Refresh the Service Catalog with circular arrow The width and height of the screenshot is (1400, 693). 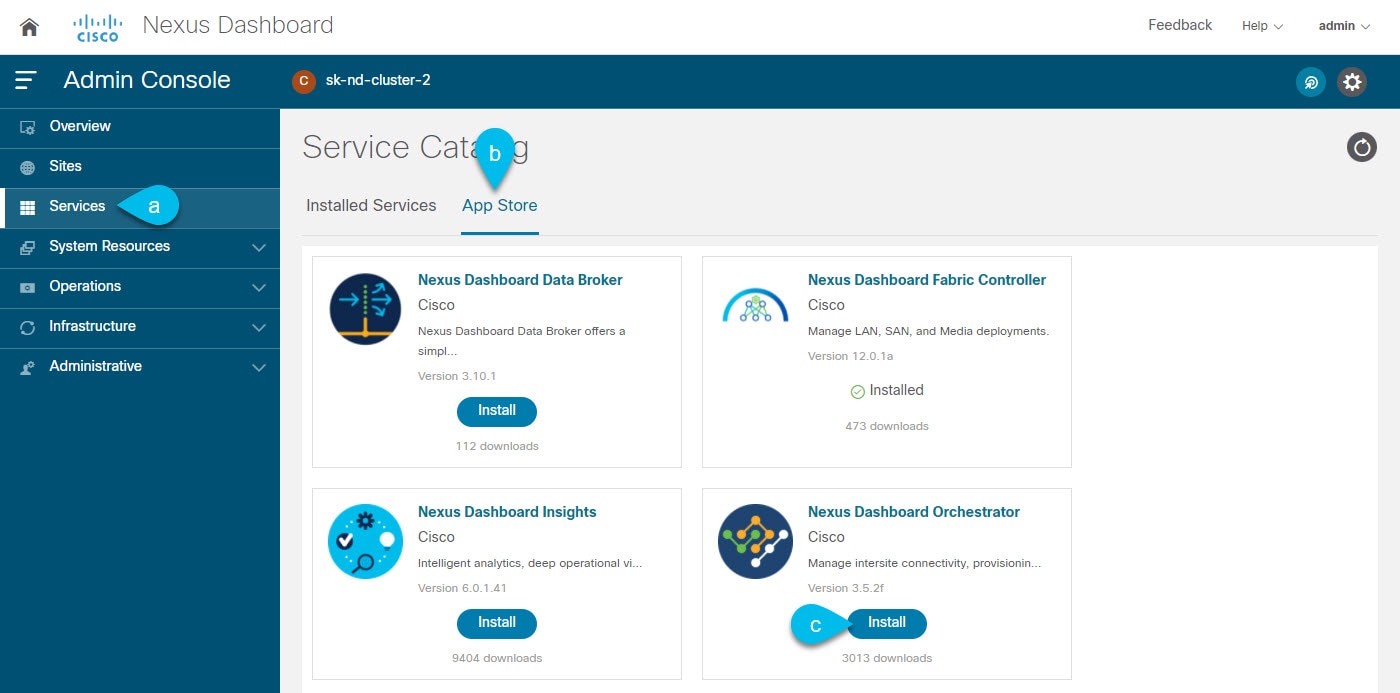(x=1362, y=148)
